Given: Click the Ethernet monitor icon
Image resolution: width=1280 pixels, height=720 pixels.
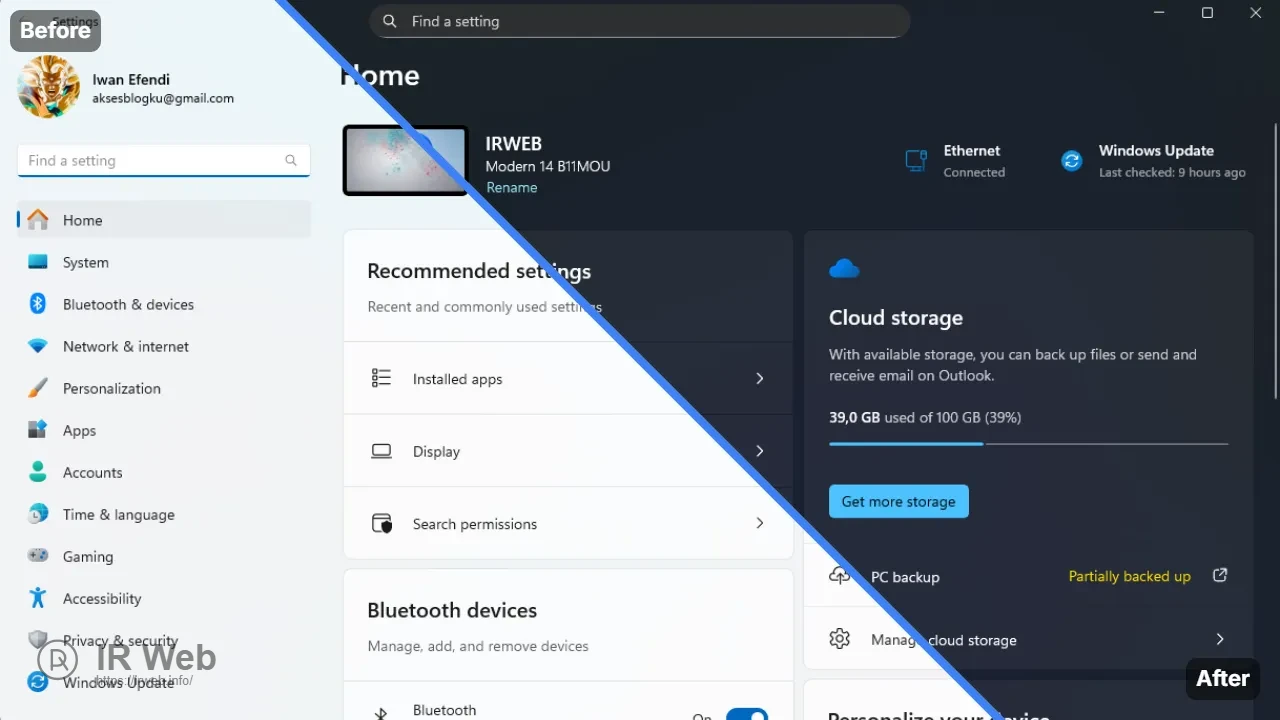Looking at the screenshot, I should coord(916,160).
